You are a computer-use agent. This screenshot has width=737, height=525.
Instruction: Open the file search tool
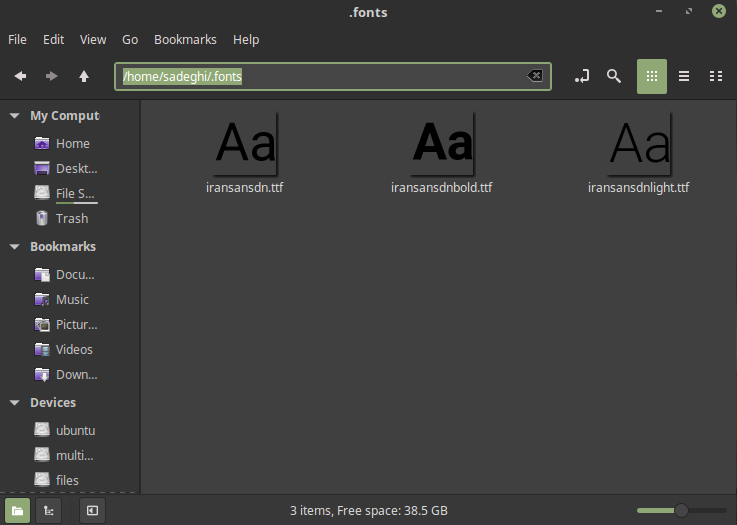tap(614, 76)
